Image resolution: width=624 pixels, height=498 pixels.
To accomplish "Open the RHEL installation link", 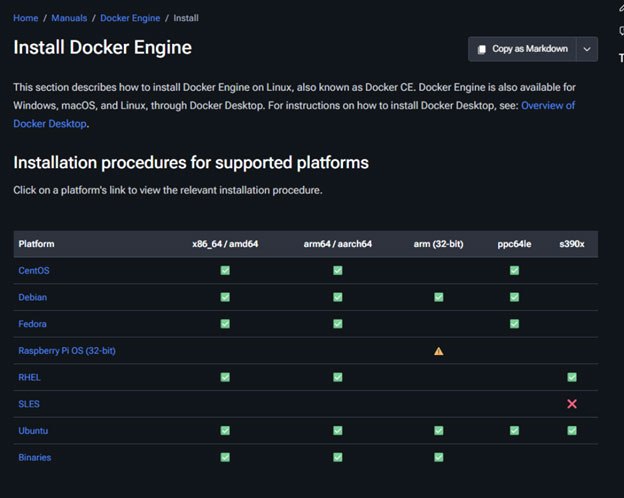I will pos(29,377).
